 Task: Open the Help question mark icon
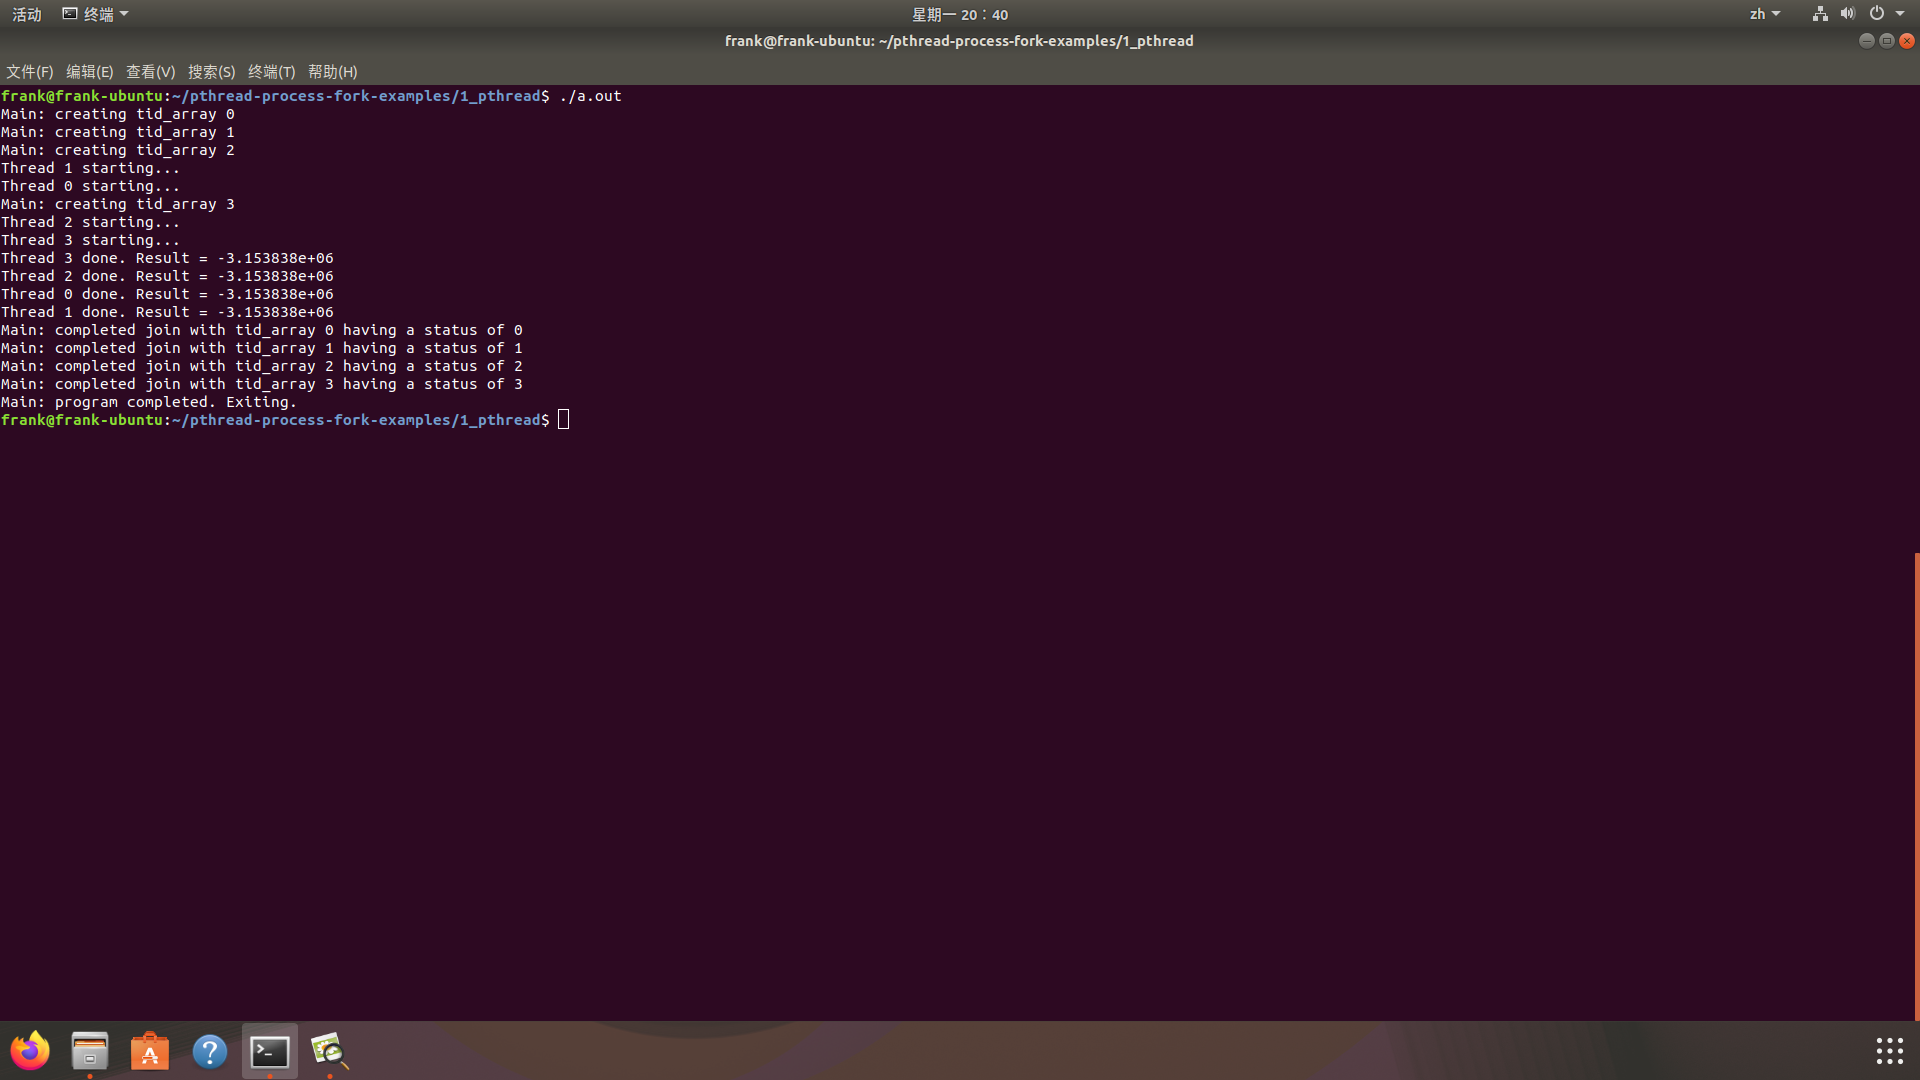[x=210, y=1051]
